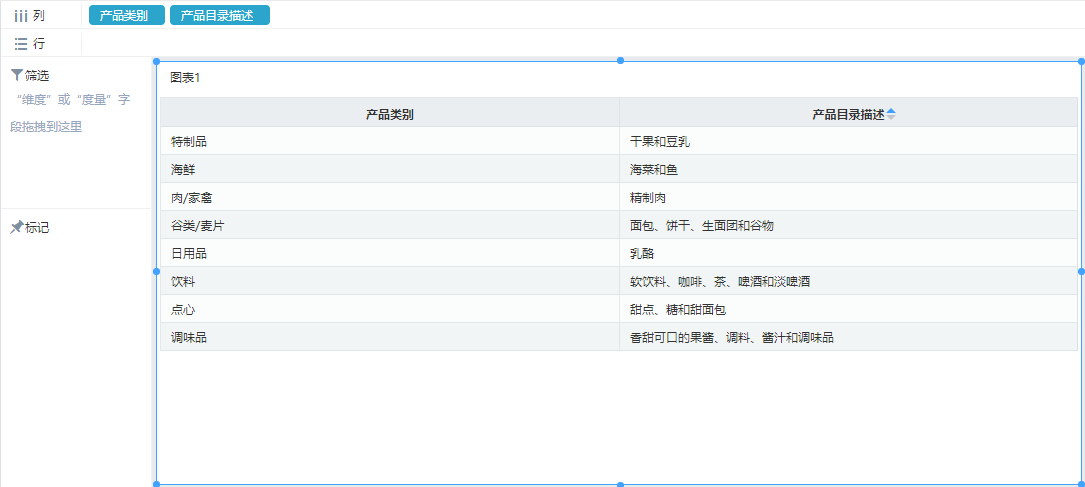
Task: Click the 筛选 panel label
Action: pyautogui.click(x=37, y=76)
